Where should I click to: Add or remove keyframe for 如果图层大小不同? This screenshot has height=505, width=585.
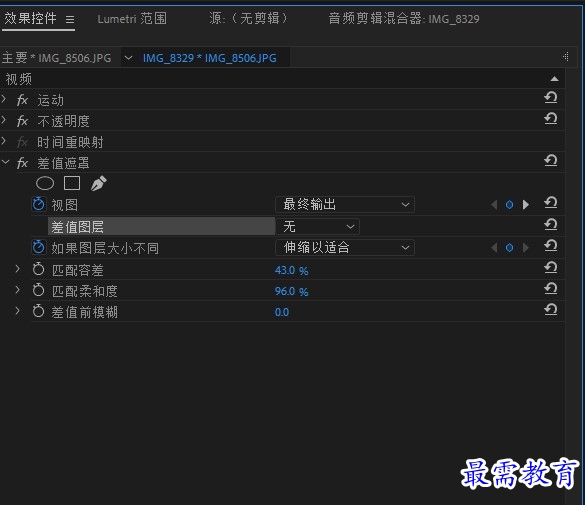click(x=509, y=248)
